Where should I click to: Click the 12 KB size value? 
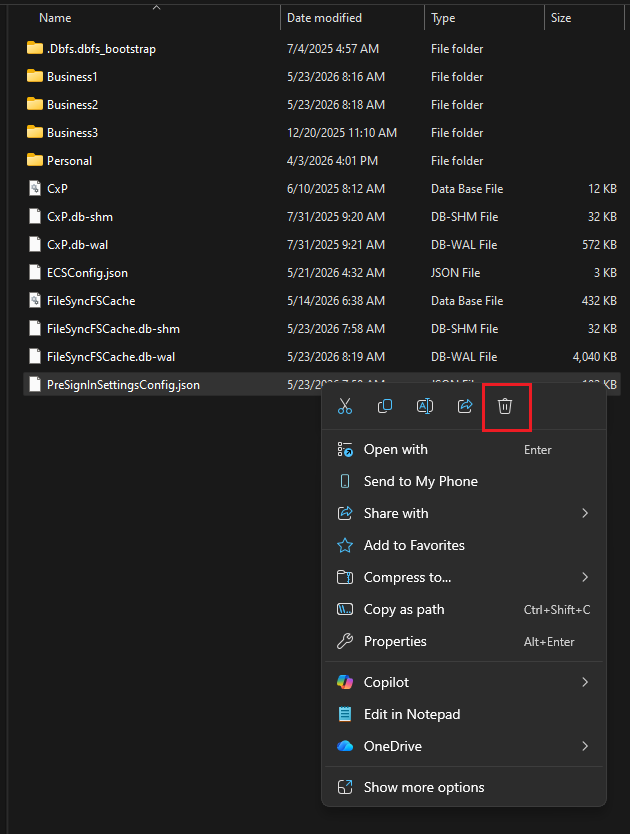point(602,188)
